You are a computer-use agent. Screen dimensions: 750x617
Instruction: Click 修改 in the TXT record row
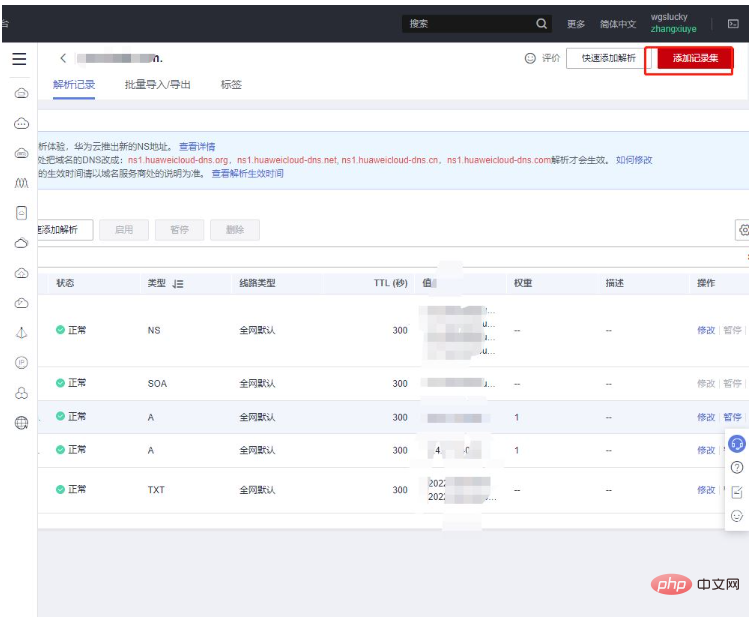point(706,490)
